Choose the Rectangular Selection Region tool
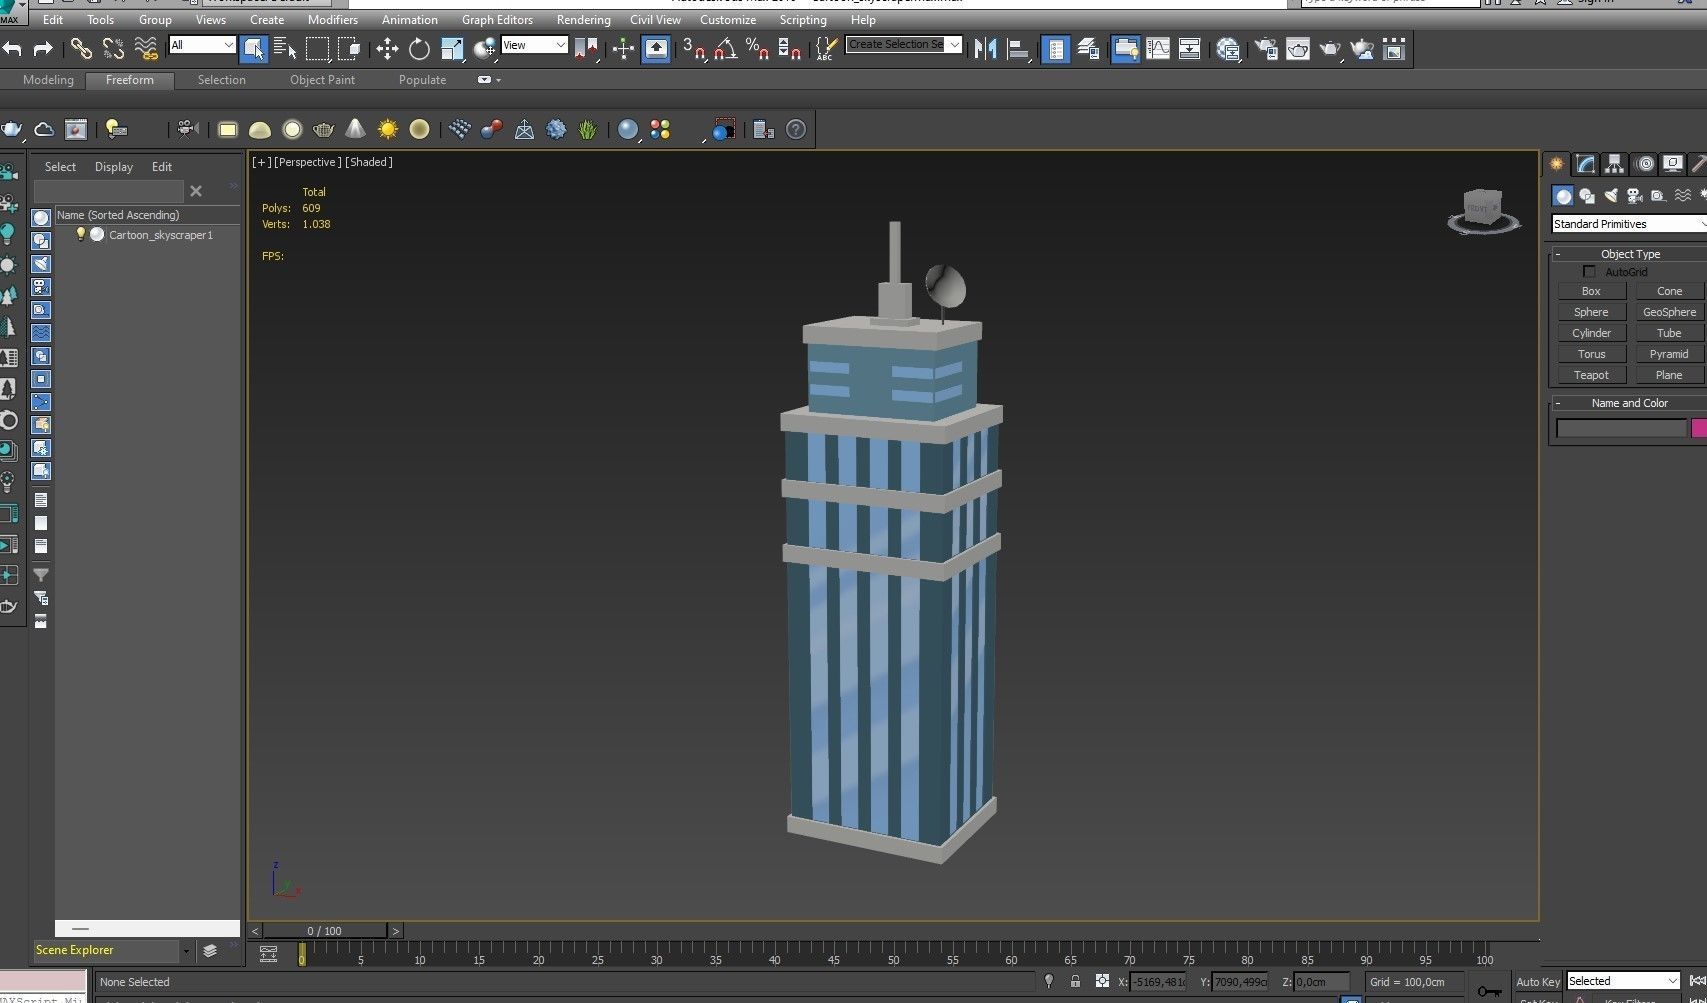This screenshot has width=1707, height=1003. point(318,48)
